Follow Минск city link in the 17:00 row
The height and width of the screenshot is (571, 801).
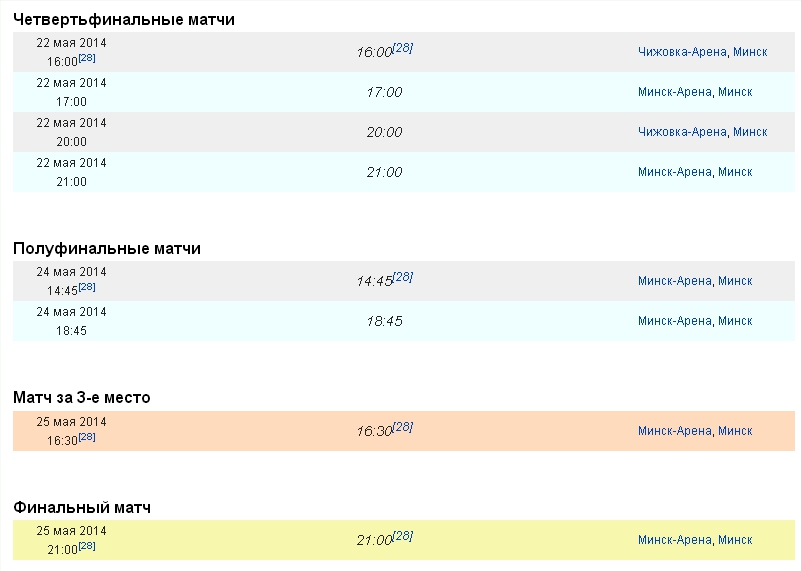(735, 92)
